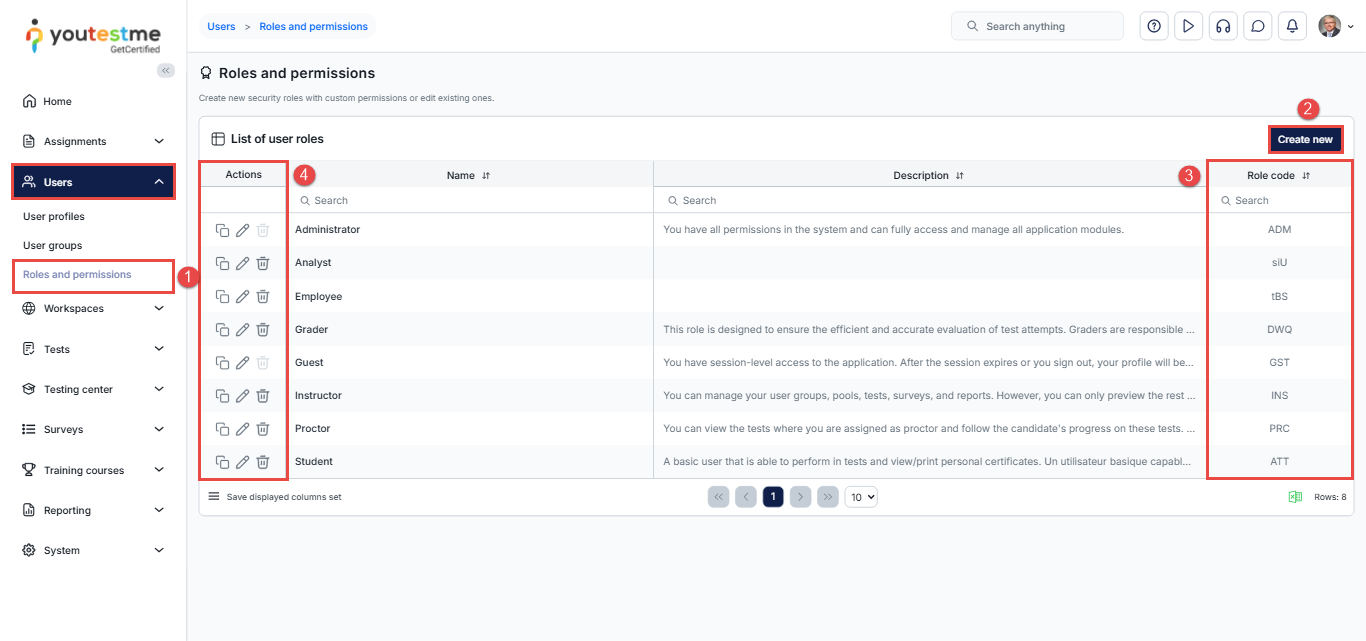Export the roles list to Excel
The width and height of the screenshot is (1366, 641).
click(1295, 497)
